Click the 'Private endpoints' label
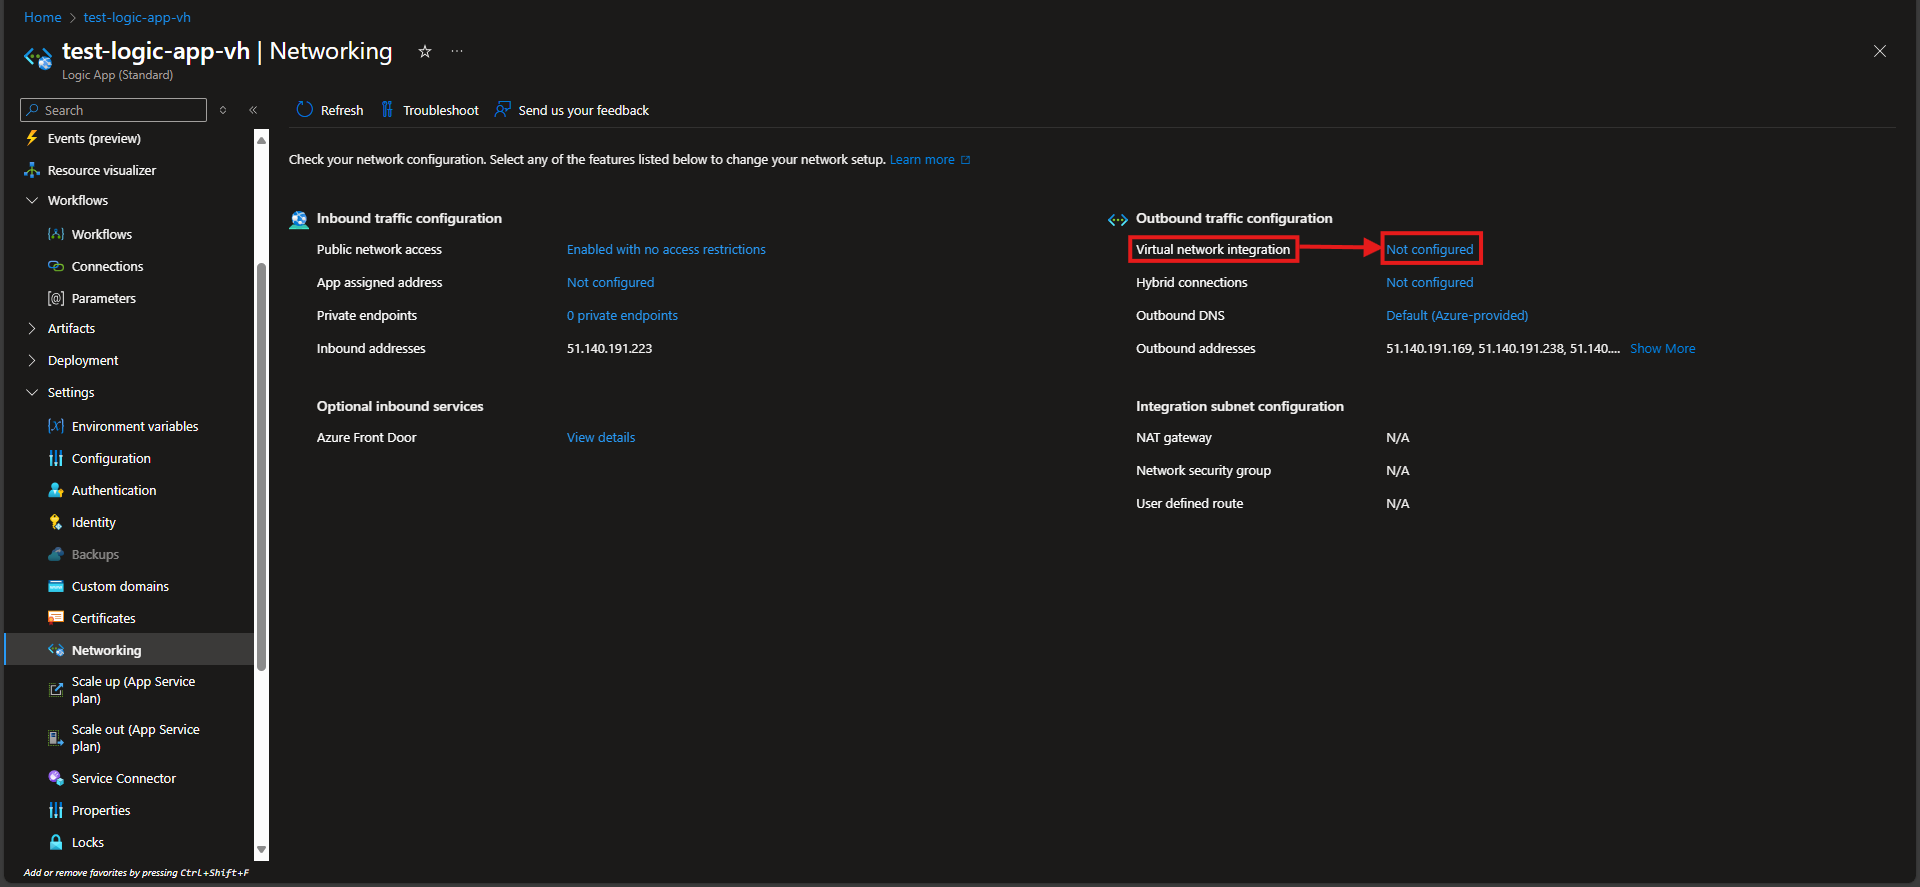This screenshot has height=887, width=1920. 367,315
